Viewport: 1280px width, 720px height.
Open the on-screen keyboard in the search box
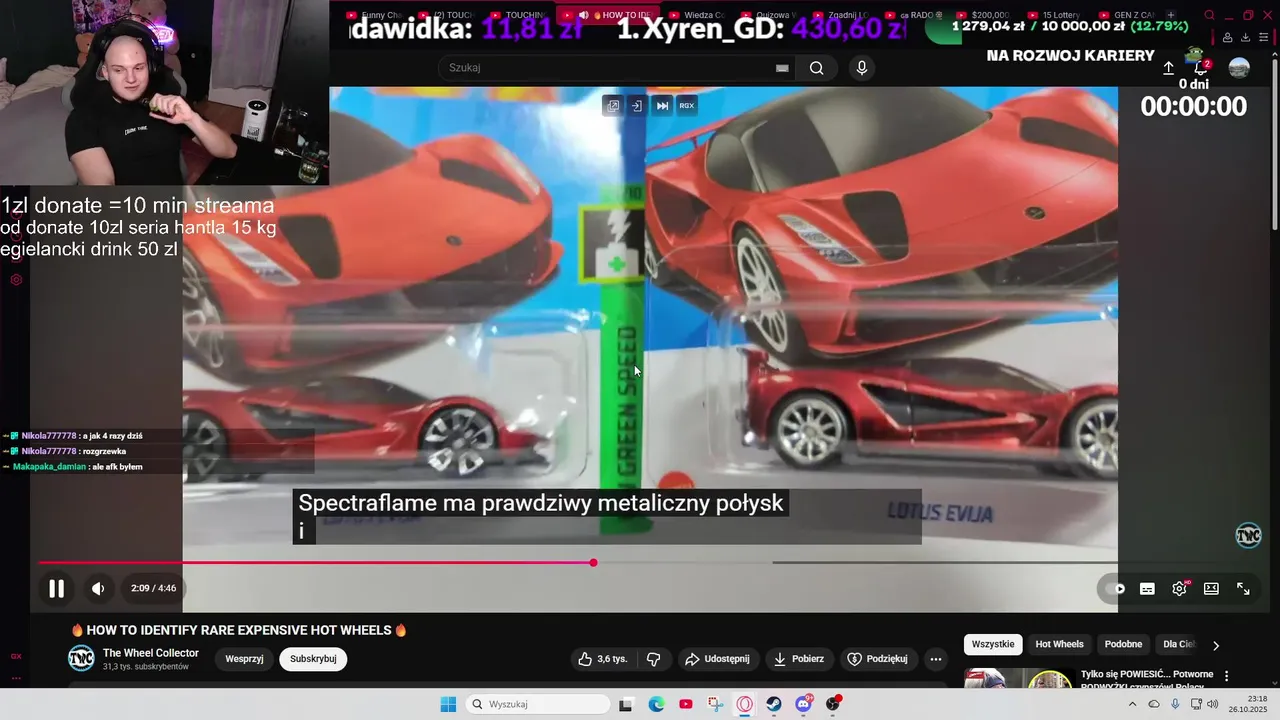tap(782, 68)
